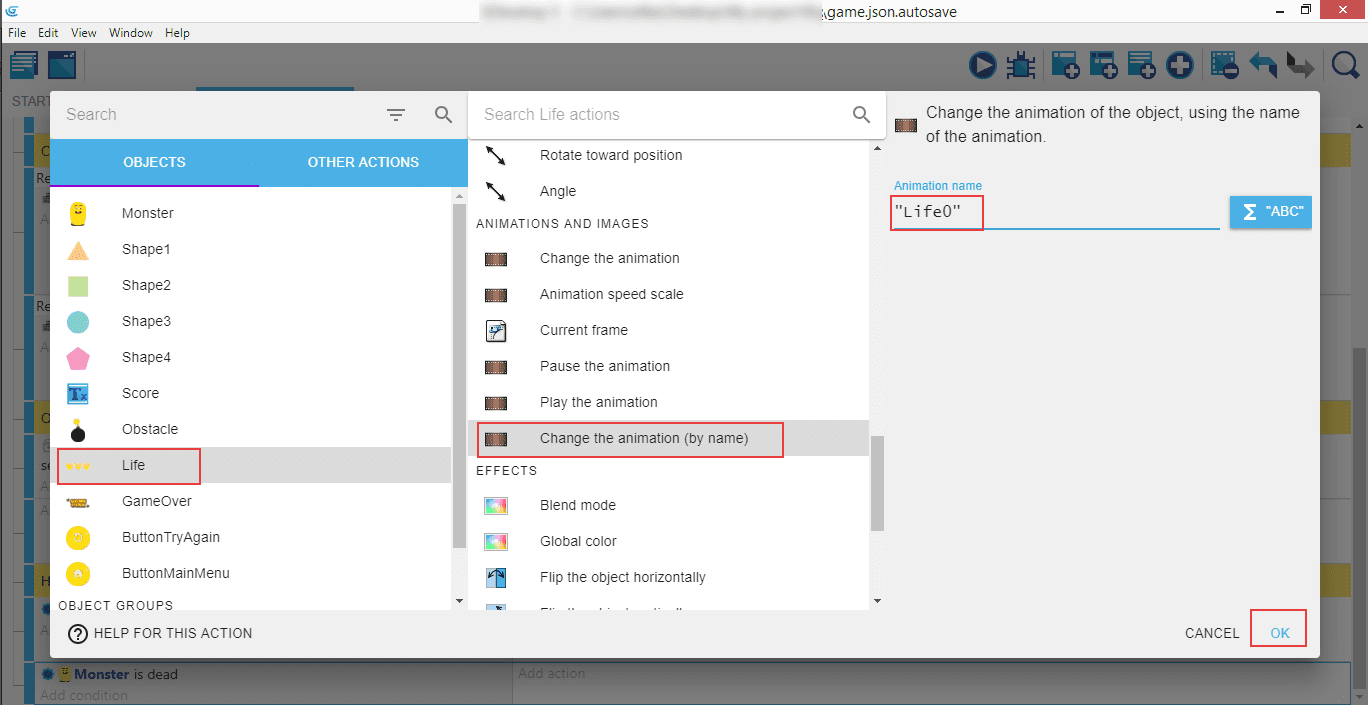Click the events search magnifier icon
The image size is (1368, 705).
click(x=1345, y=66)
